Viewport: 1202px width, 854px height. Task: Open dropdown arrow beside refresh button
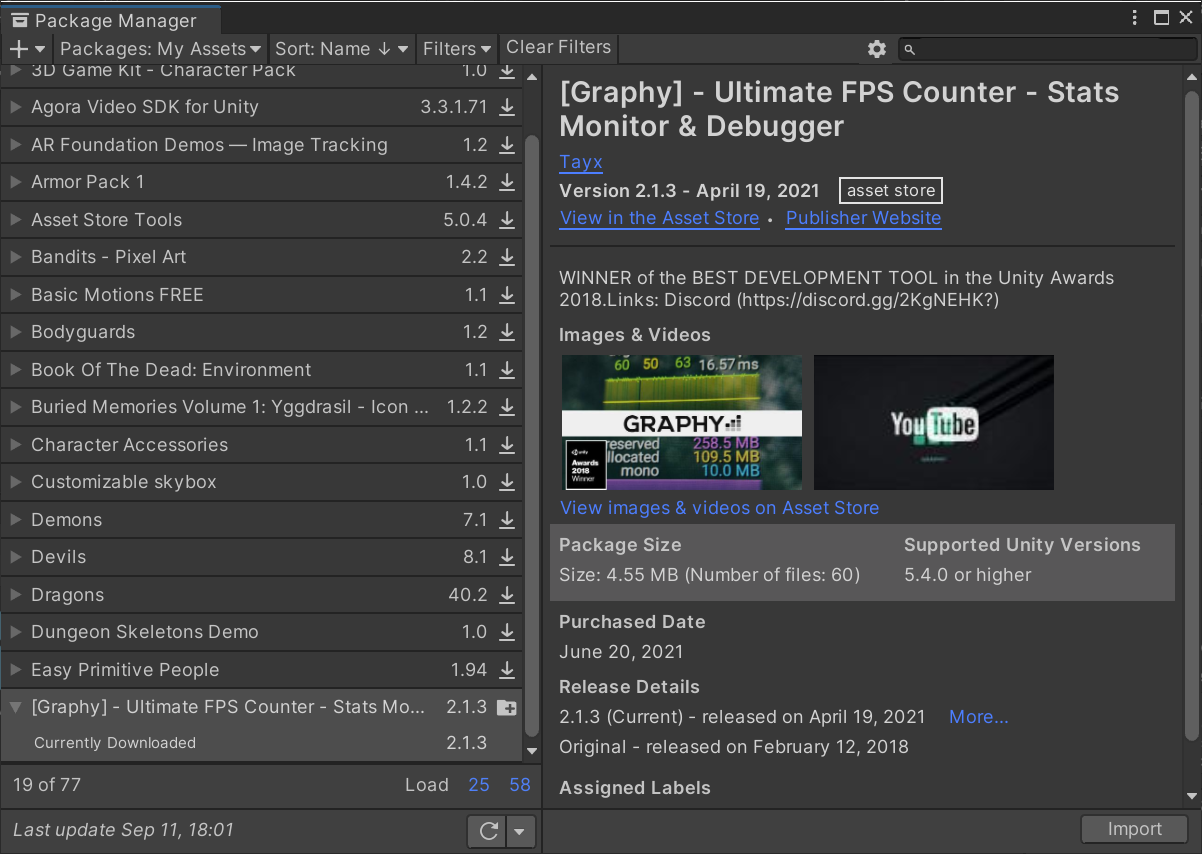point(521,831)
